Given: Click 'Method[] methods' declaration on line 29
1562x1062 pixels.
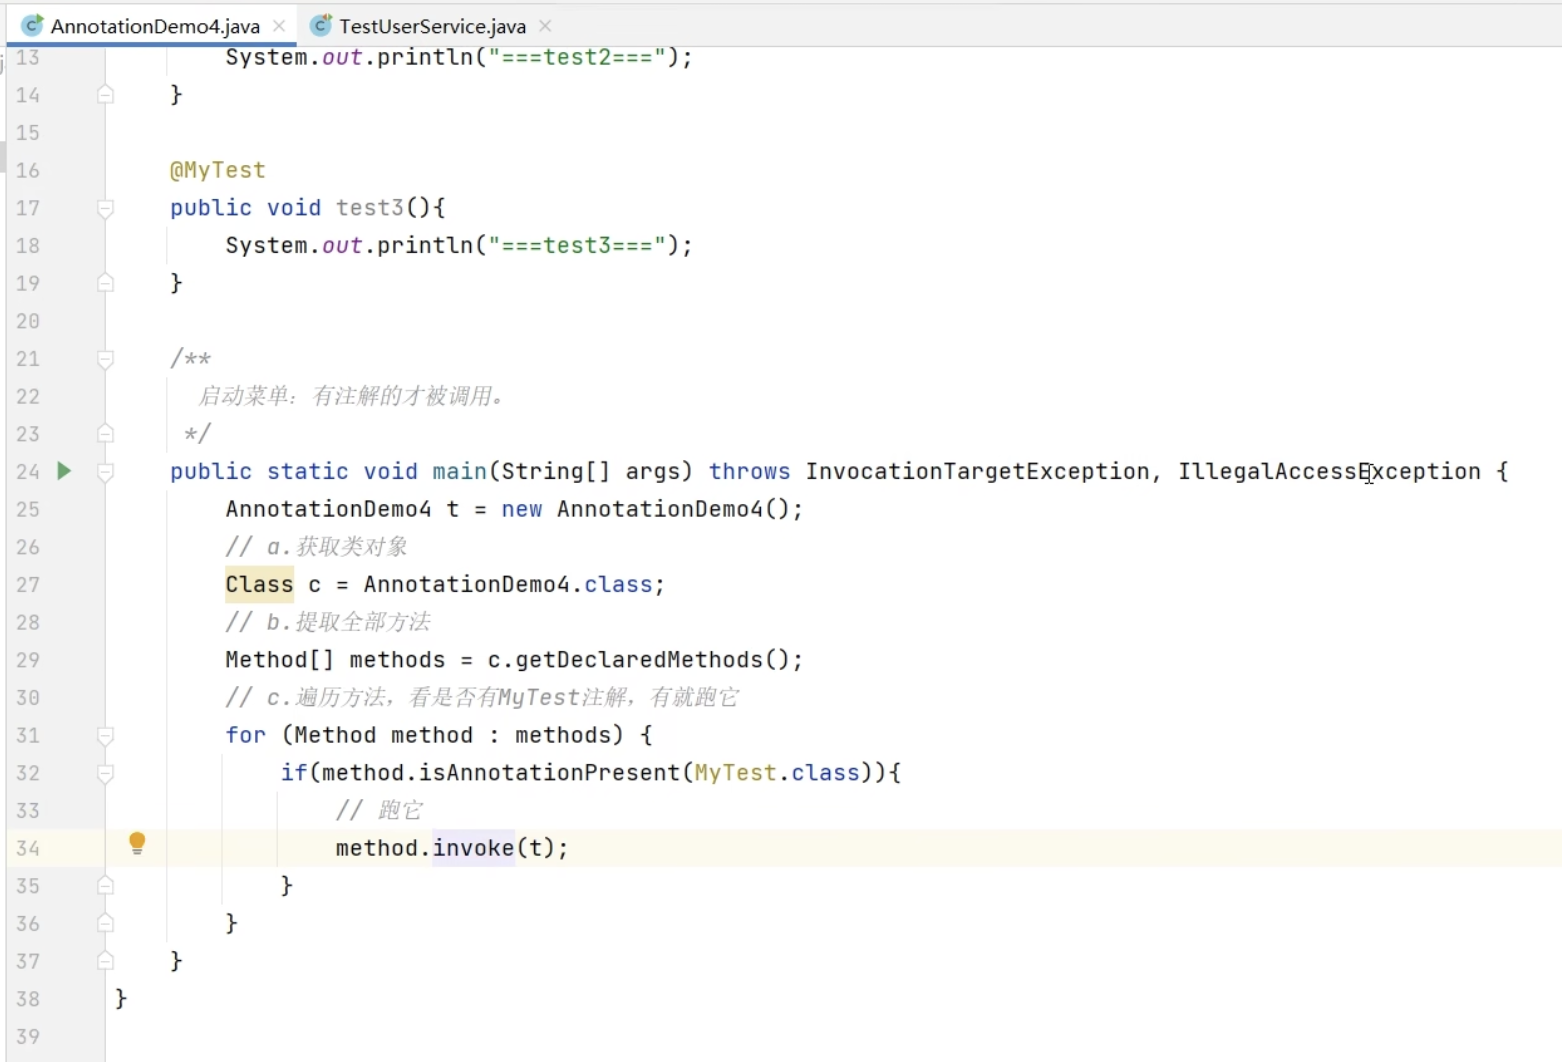Looking at the screenshot, I should click(x=335, y=659).
